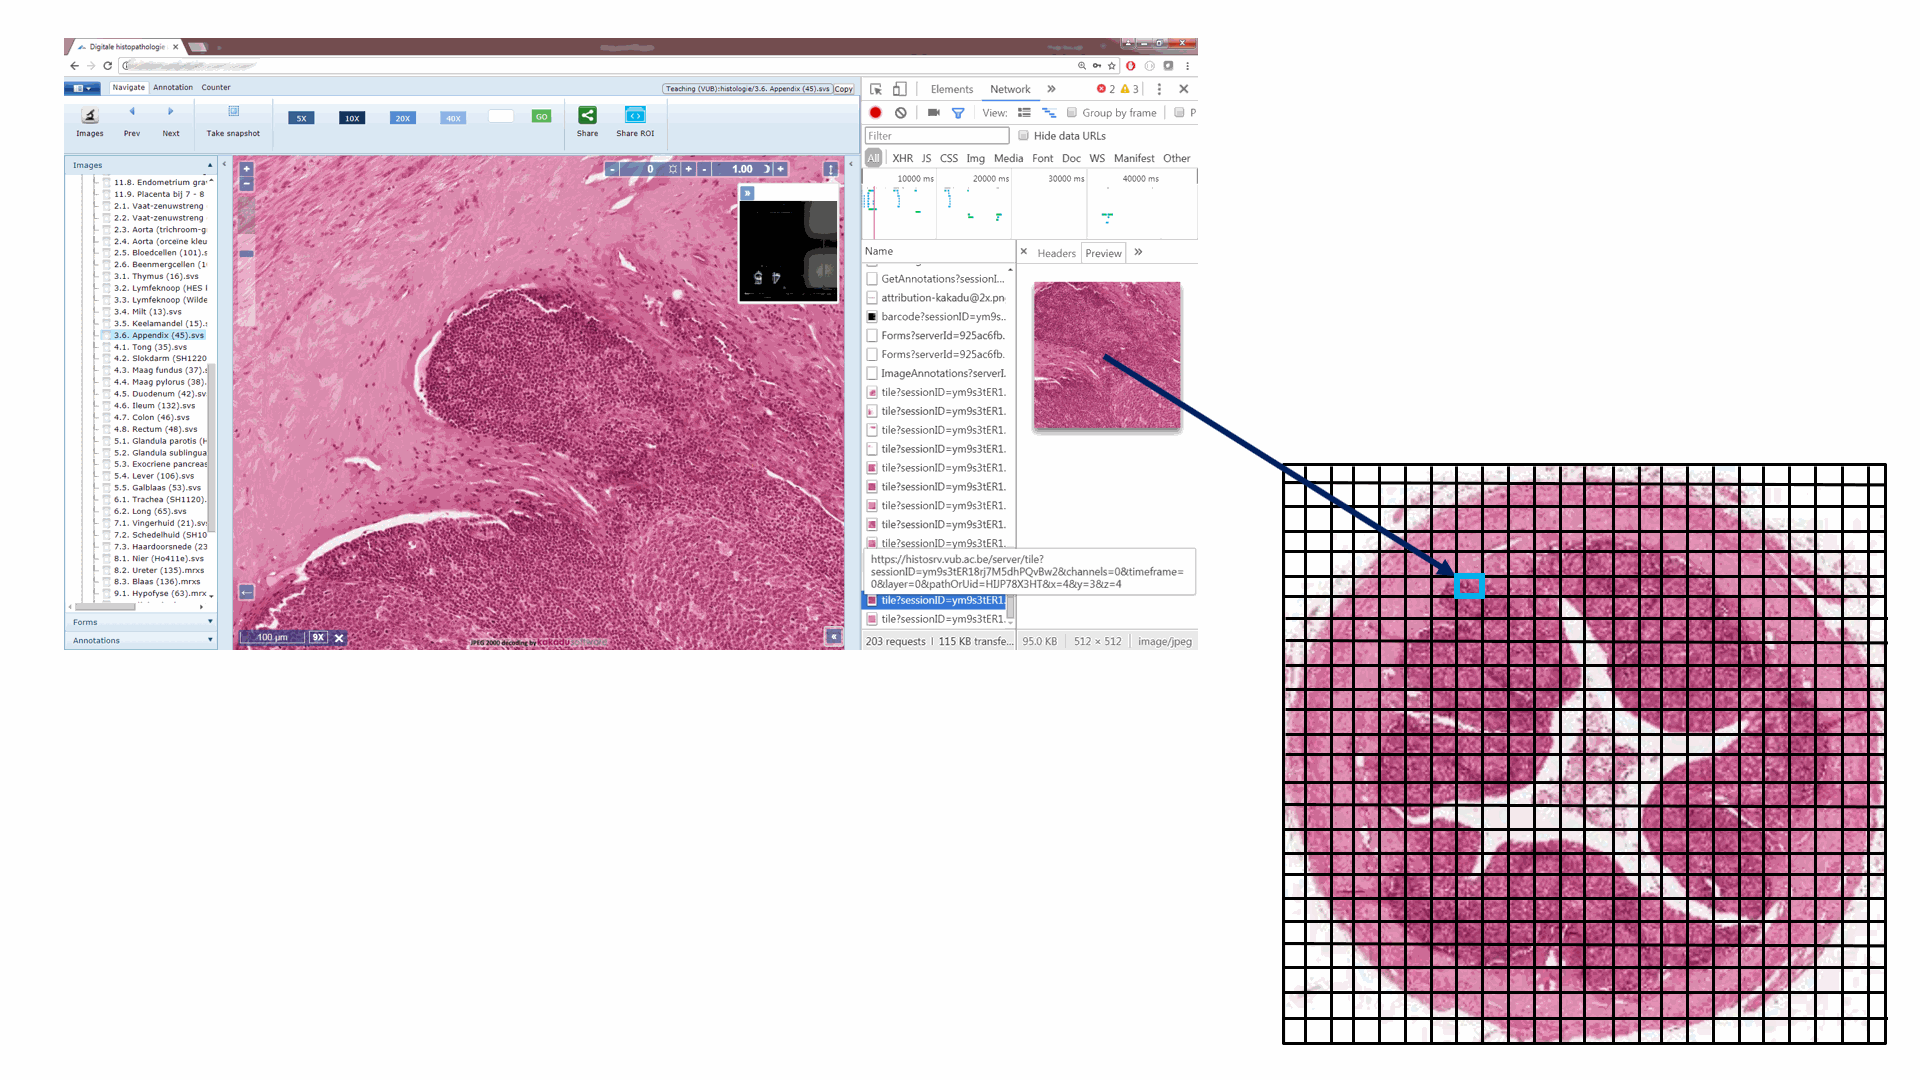This screenshot has height=1080, width=1920.
Task: Open the Share ROI tool
Action: 635,115
